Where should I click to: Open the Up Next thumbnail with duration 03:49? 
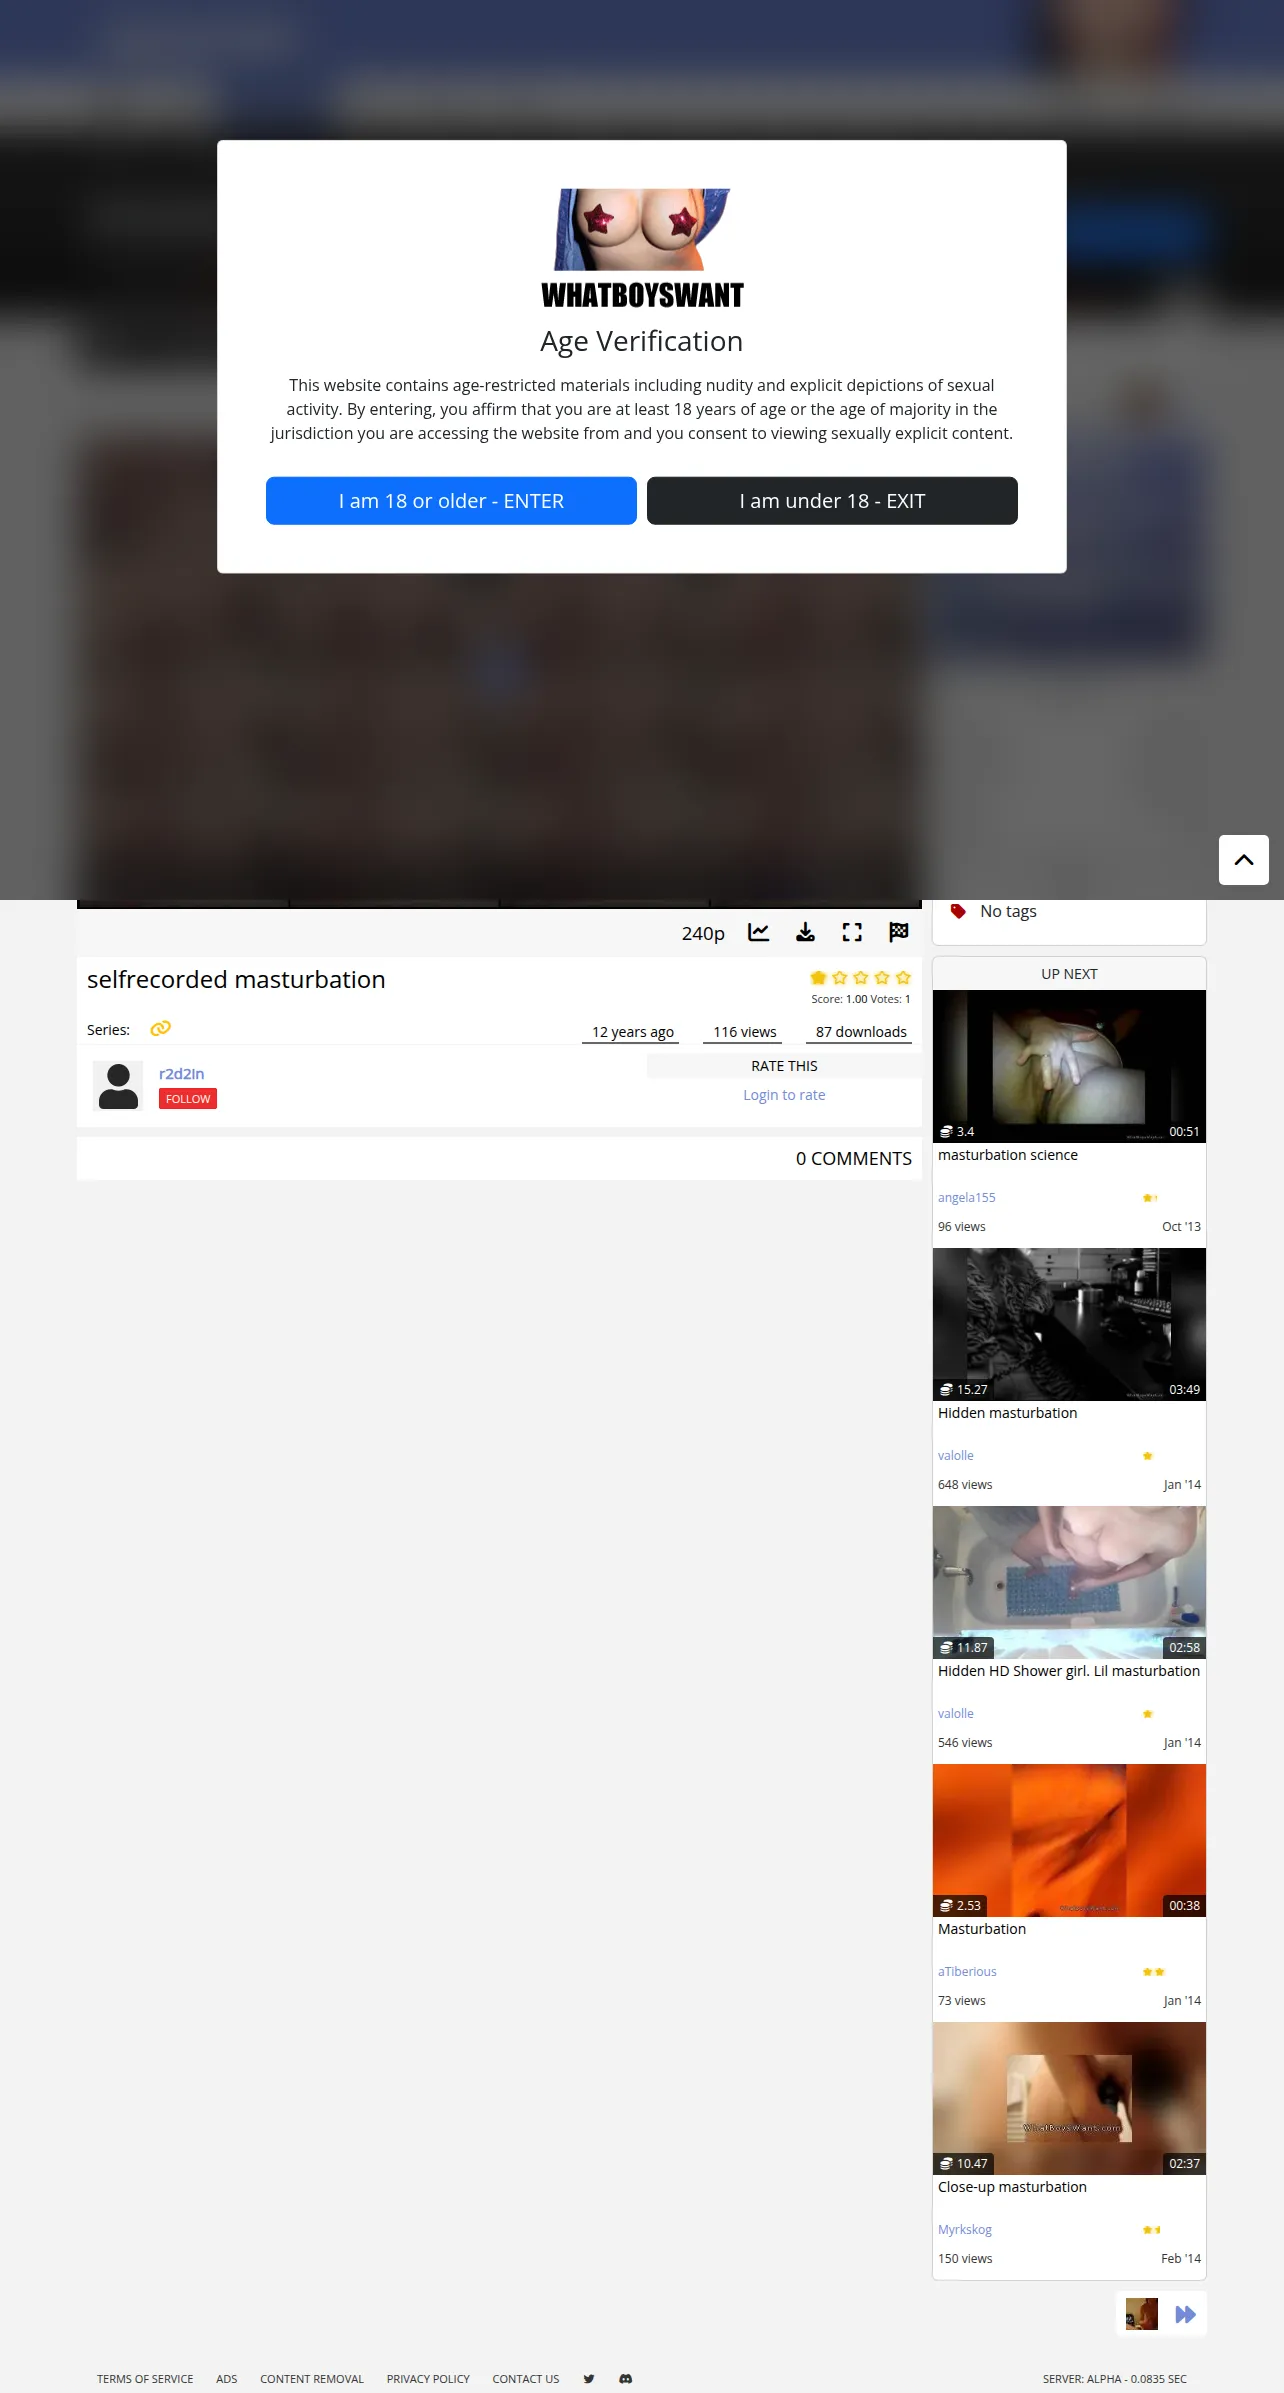pyautogui.click(x=1069, y=1324)
